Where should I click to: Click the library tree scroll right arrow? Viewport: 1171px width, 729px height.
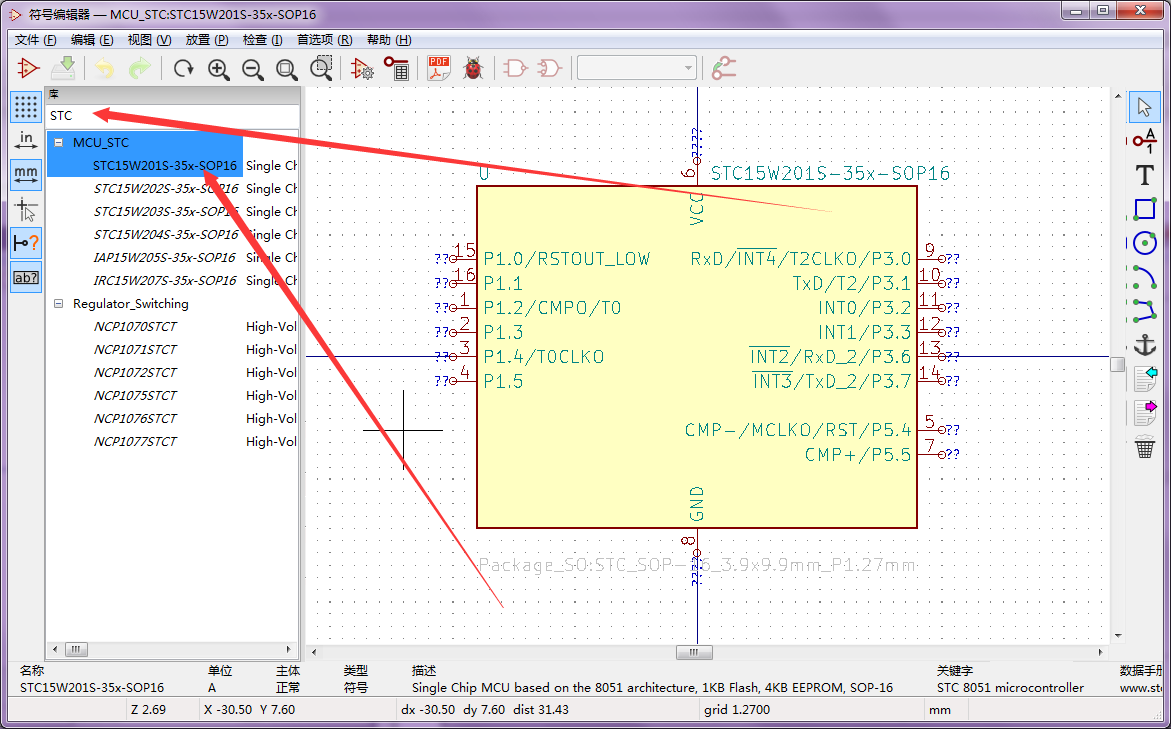[289, 650]
